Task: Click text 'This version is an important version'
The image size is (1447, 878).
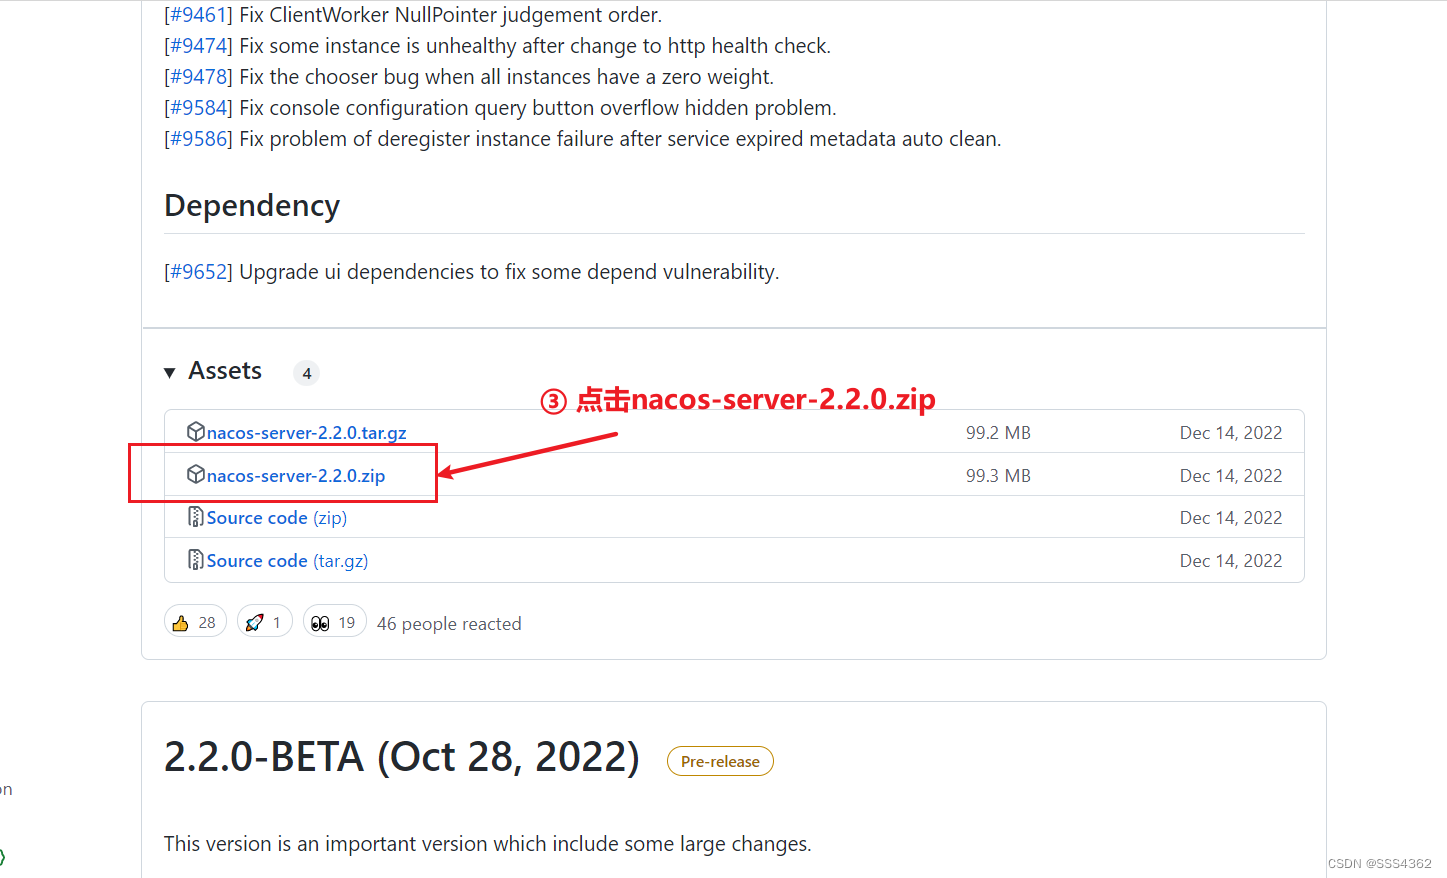Action: click(326, 844)
